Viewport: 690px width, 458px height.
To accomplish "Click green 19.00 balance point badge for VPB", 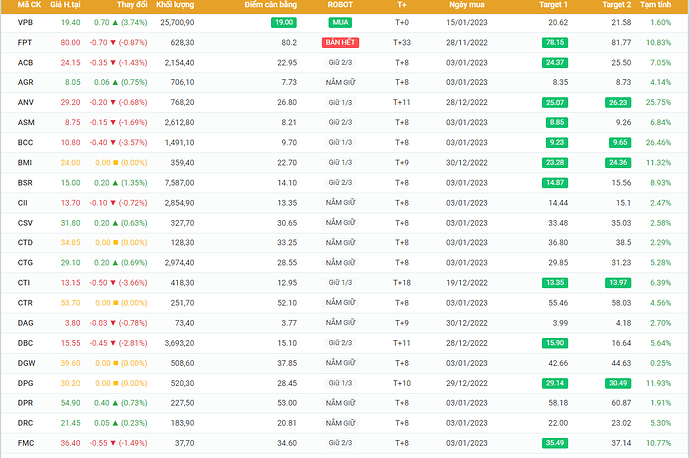I will (x=283, y=22).
